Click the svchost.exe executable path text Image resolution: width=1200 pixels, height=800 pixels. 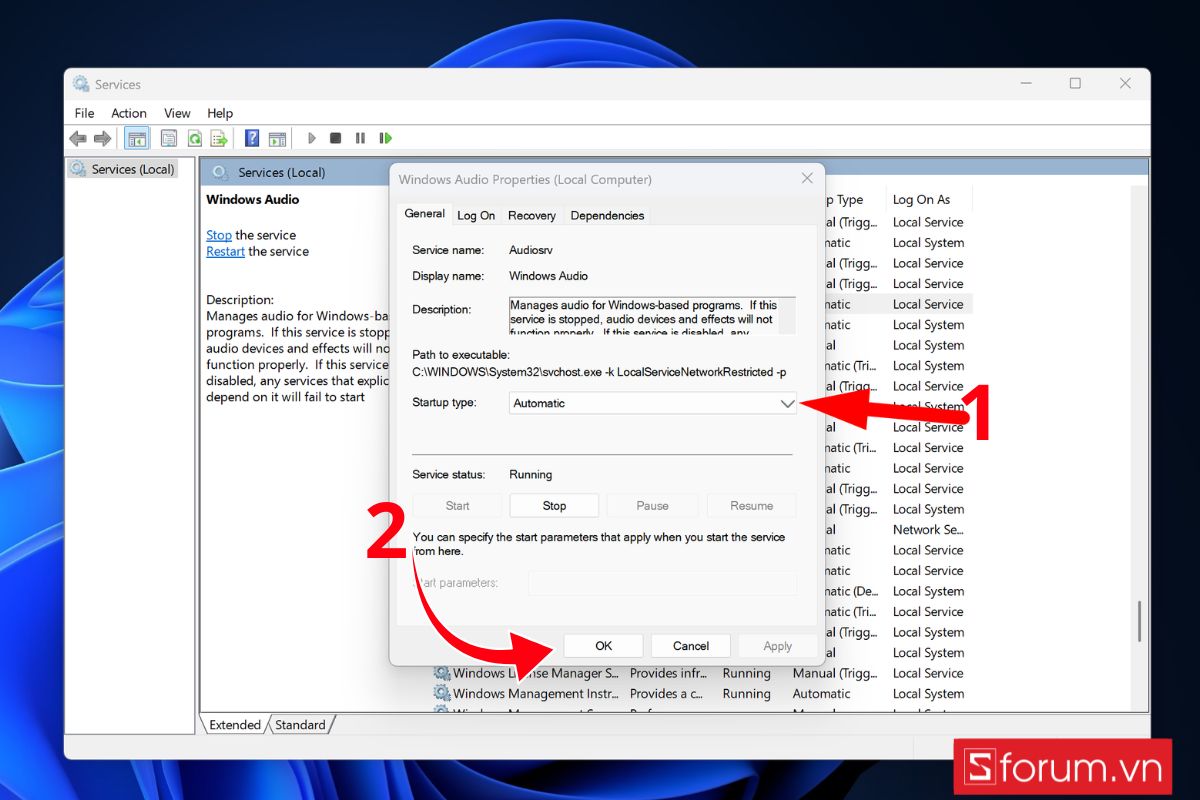599,372
